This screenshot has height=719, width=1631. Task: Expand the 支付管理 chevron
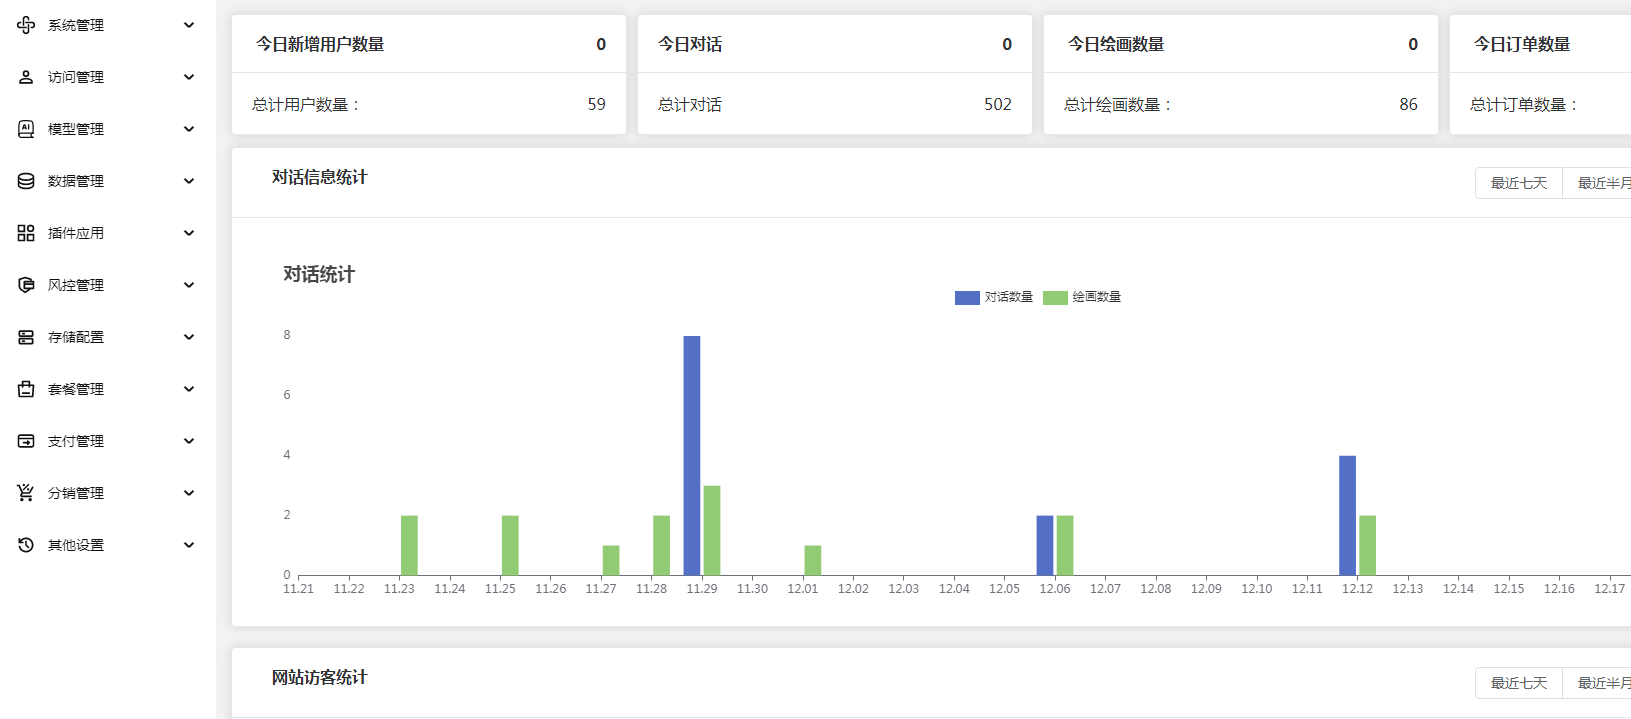pos(189,441)
